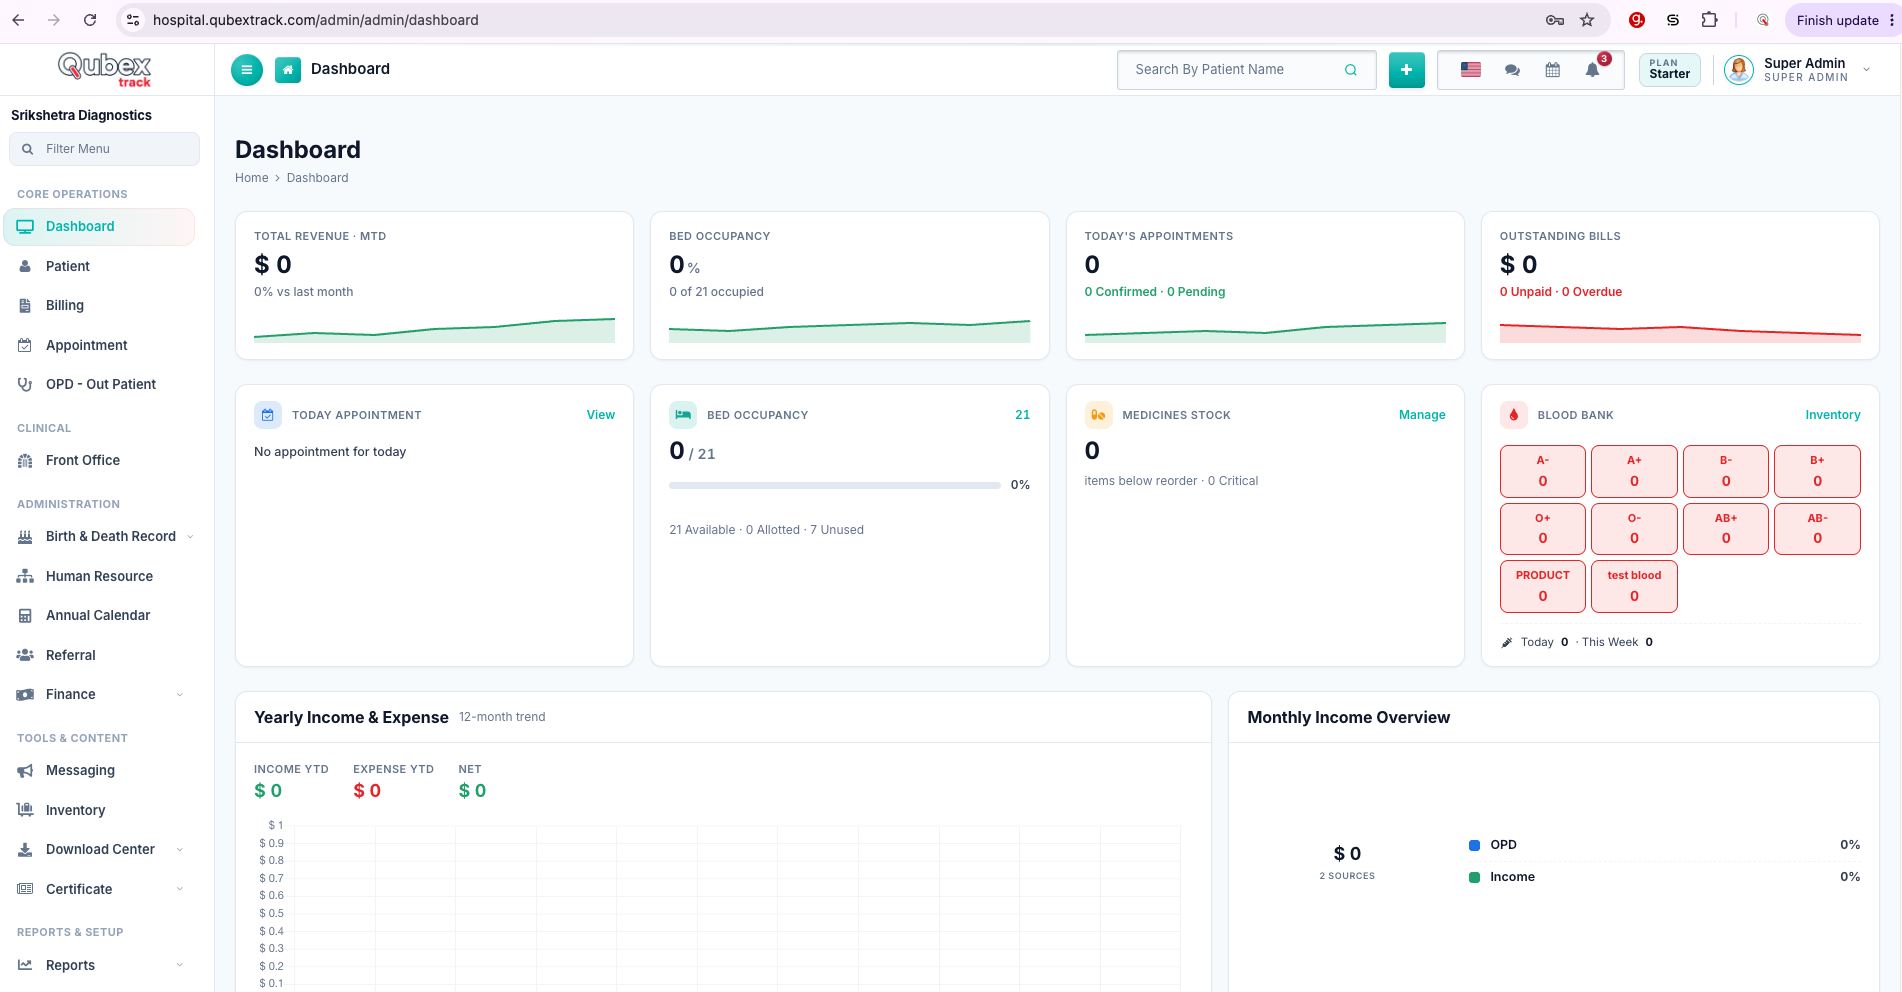This screenshot has height=992, width=1902.
Task: Click Manage on the Medicines Stock card
Action: coord(1422,415)
